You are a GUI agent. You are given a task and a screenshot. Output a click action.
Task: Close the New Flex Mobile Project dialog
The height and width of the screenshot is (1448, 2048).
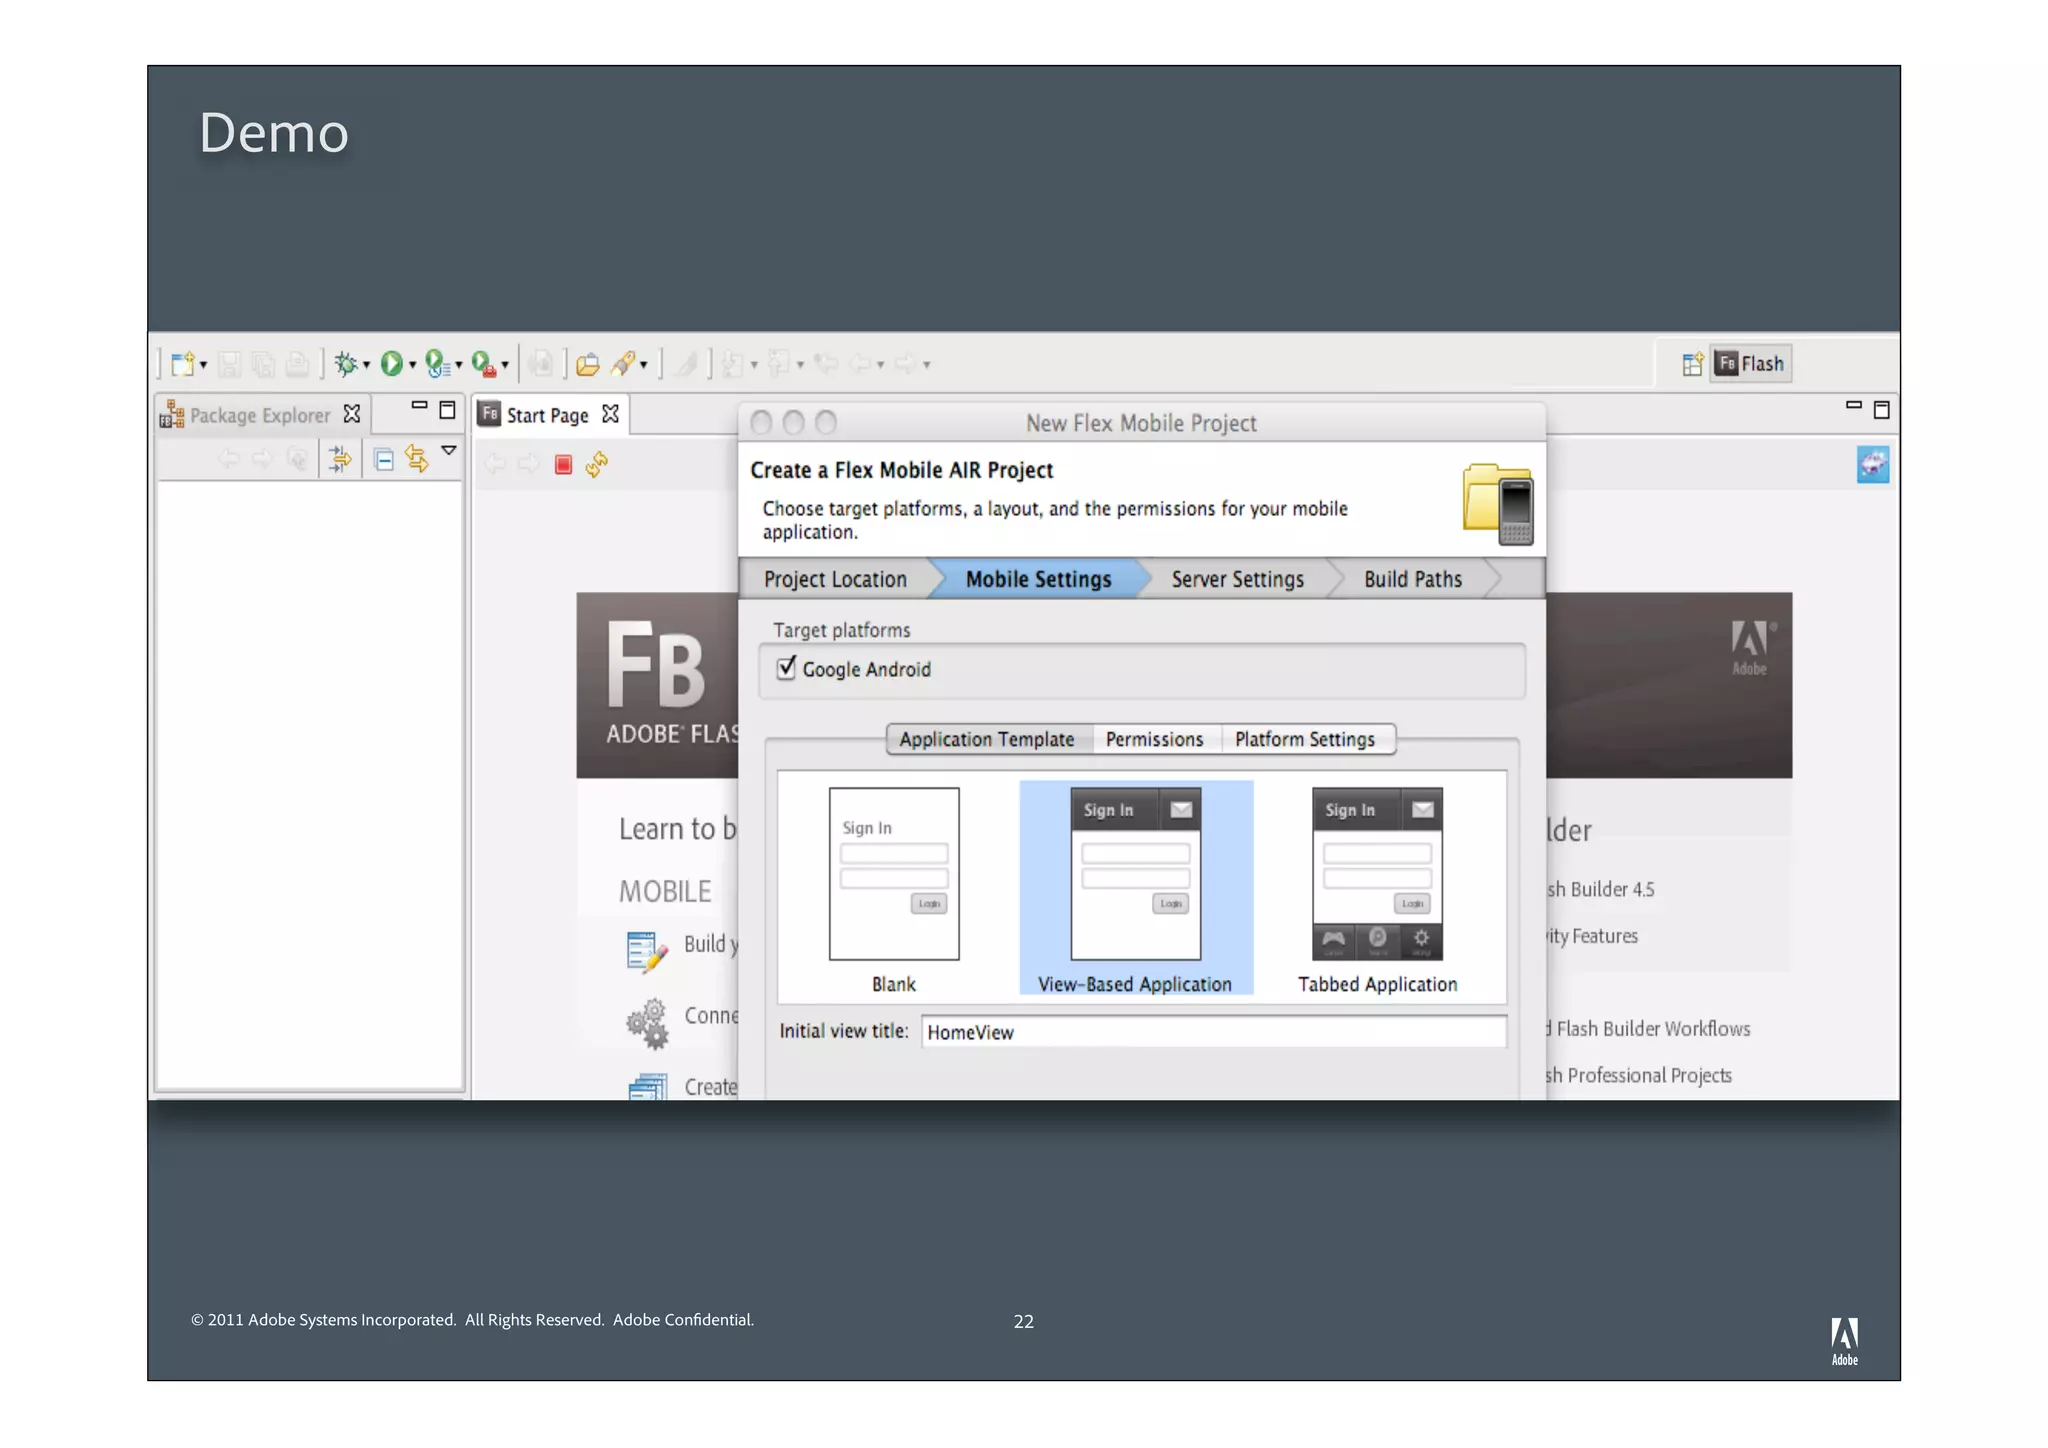click(761, 423)
